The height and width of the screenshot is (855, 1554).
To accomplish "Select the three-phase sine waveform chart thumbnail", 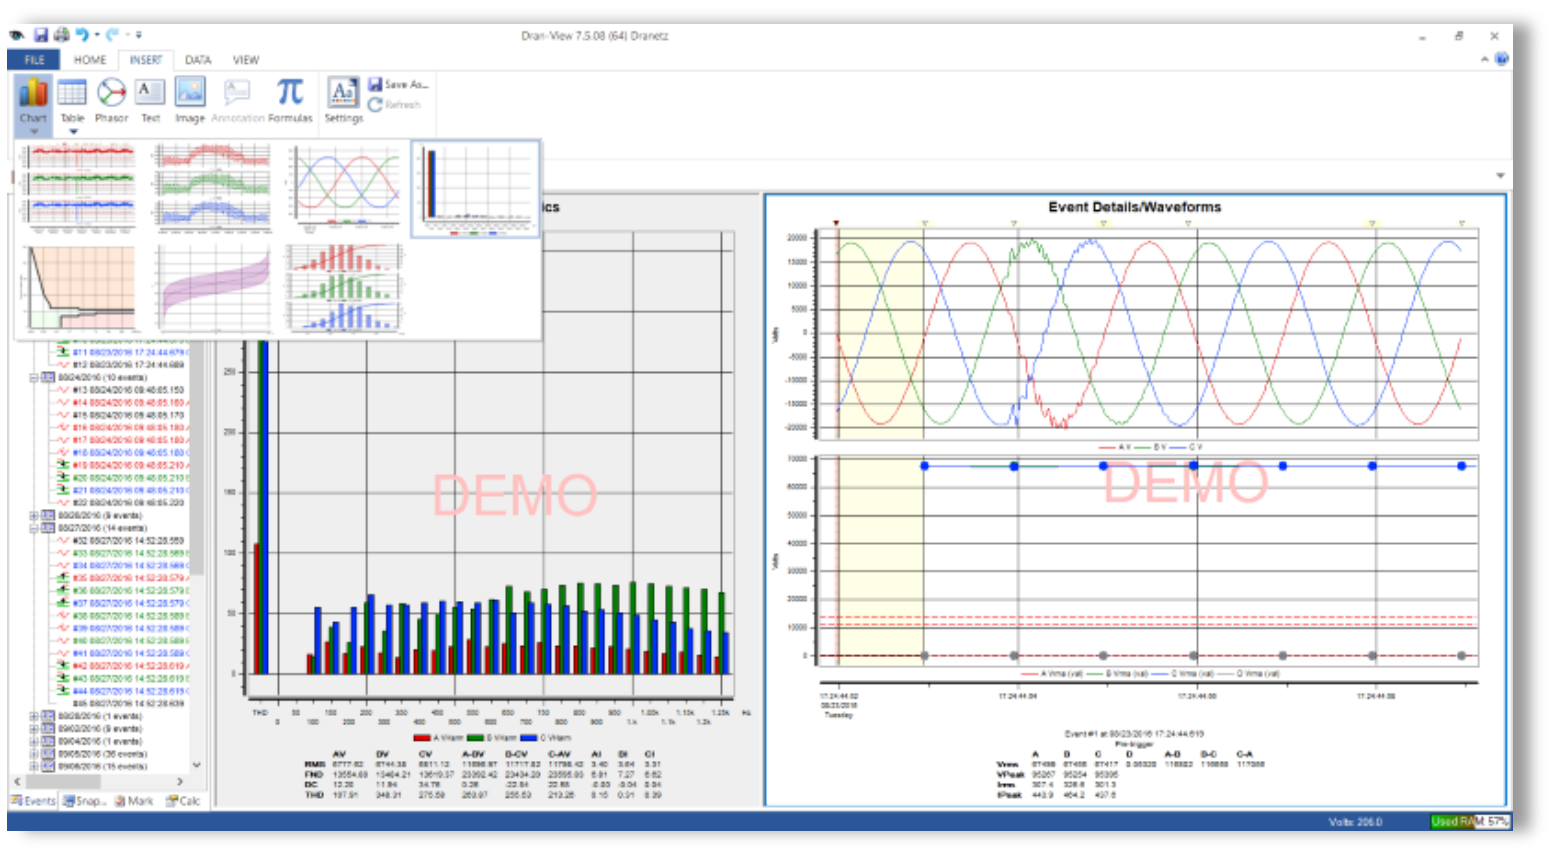I will click(344, 188).
